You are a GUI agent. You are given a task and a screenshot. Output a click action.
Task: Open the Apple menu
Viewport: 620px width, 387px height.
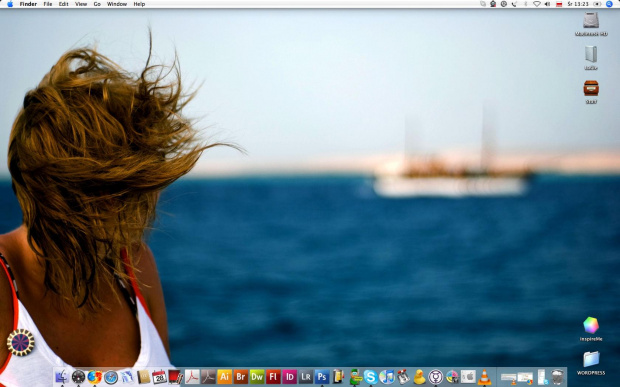pos(10,4)
